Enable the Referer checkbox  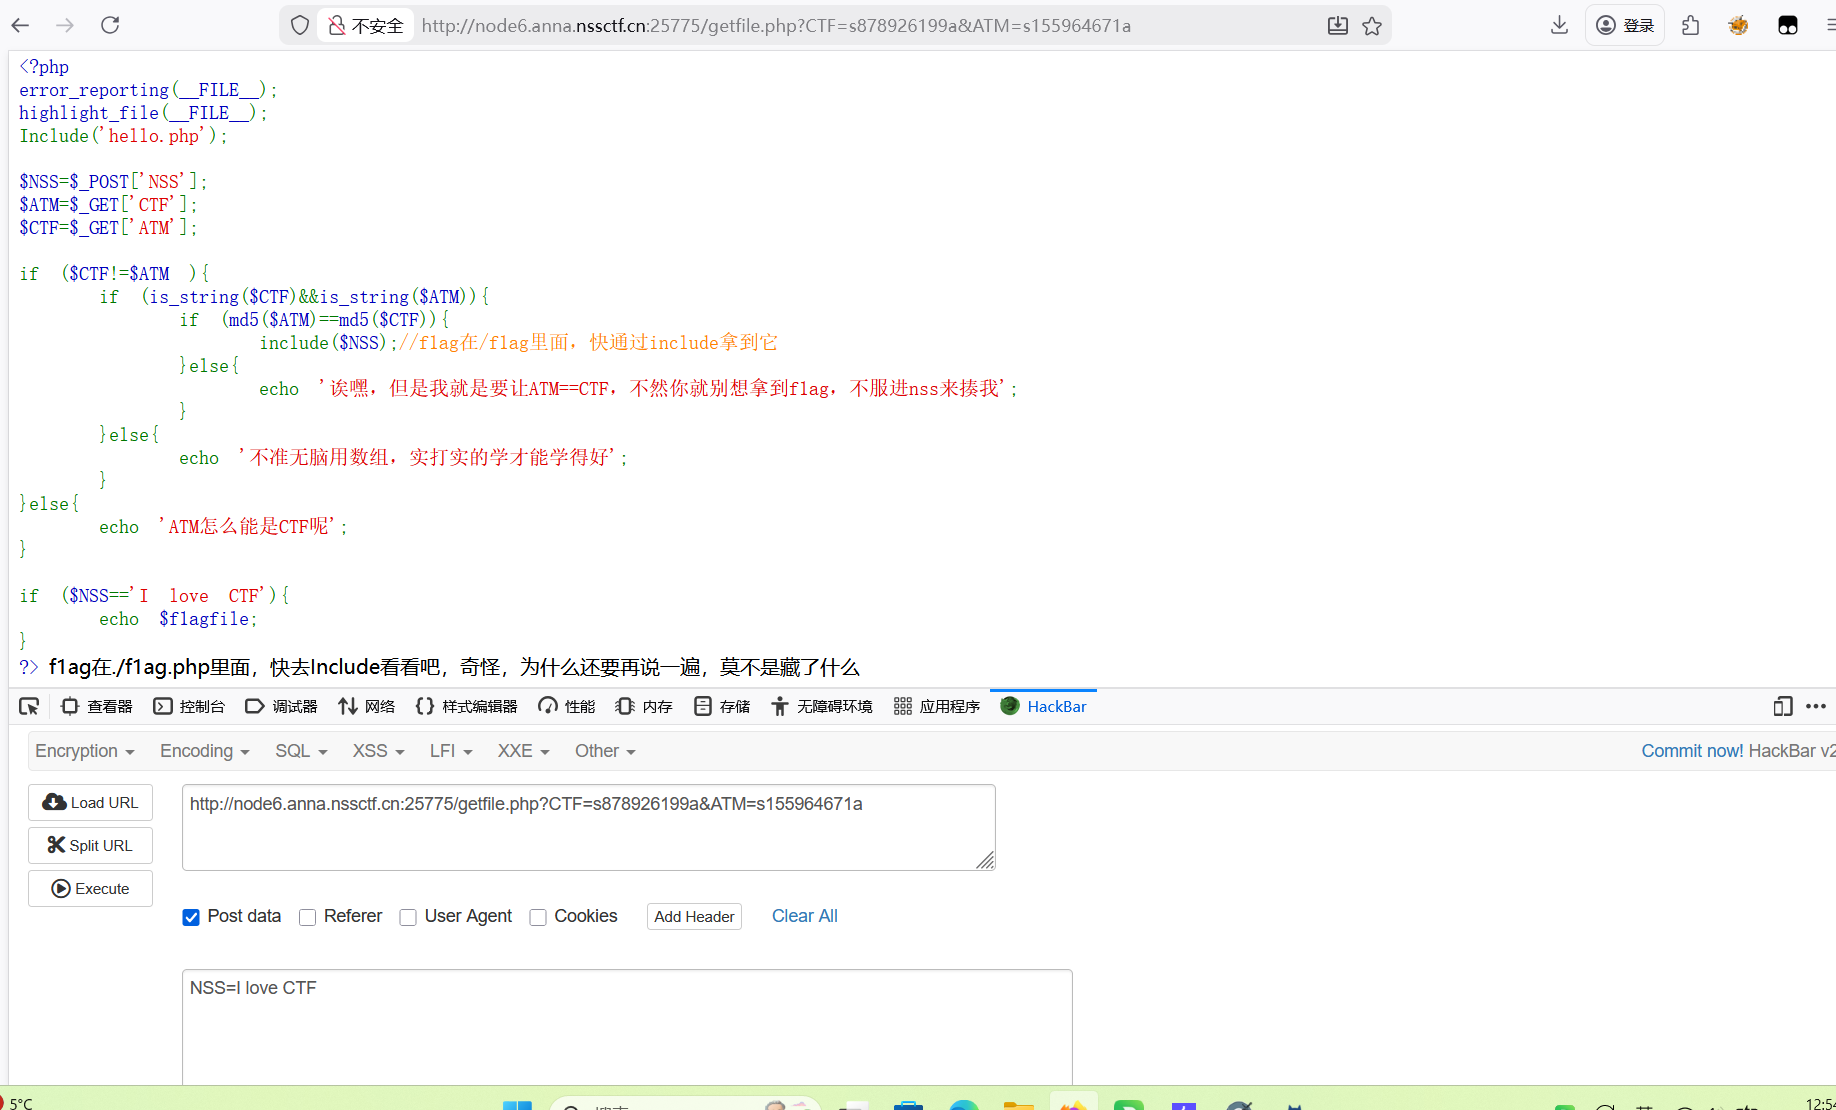[x=307, y=917]
